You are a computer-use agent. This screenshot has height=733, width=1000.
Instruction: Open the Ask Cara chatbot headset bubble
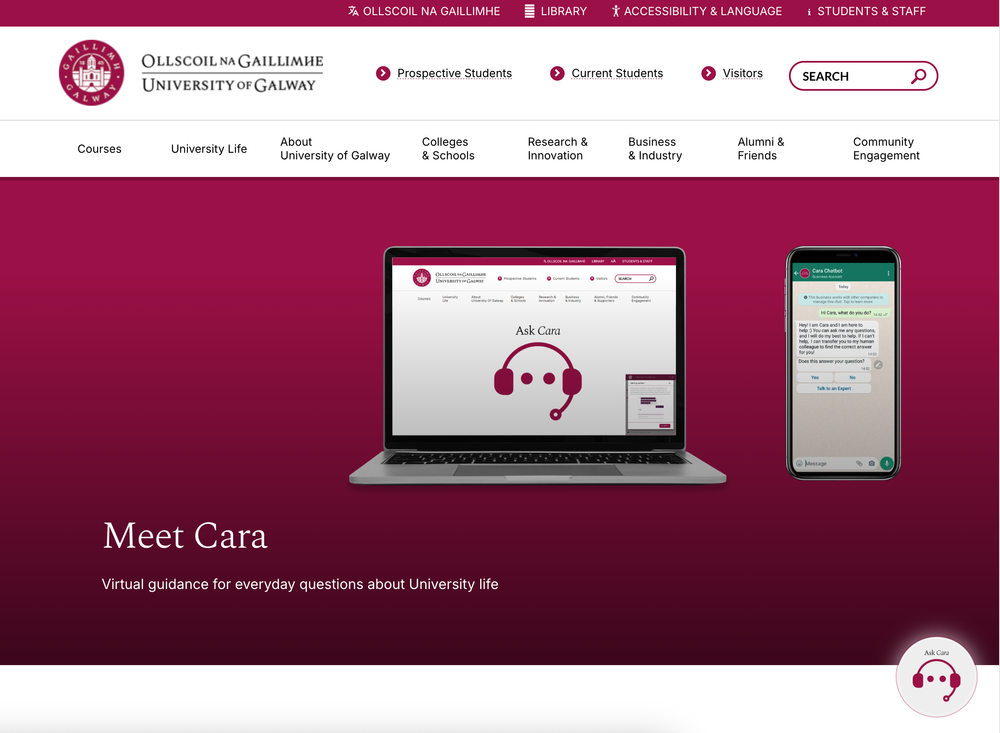coord(936,677)
